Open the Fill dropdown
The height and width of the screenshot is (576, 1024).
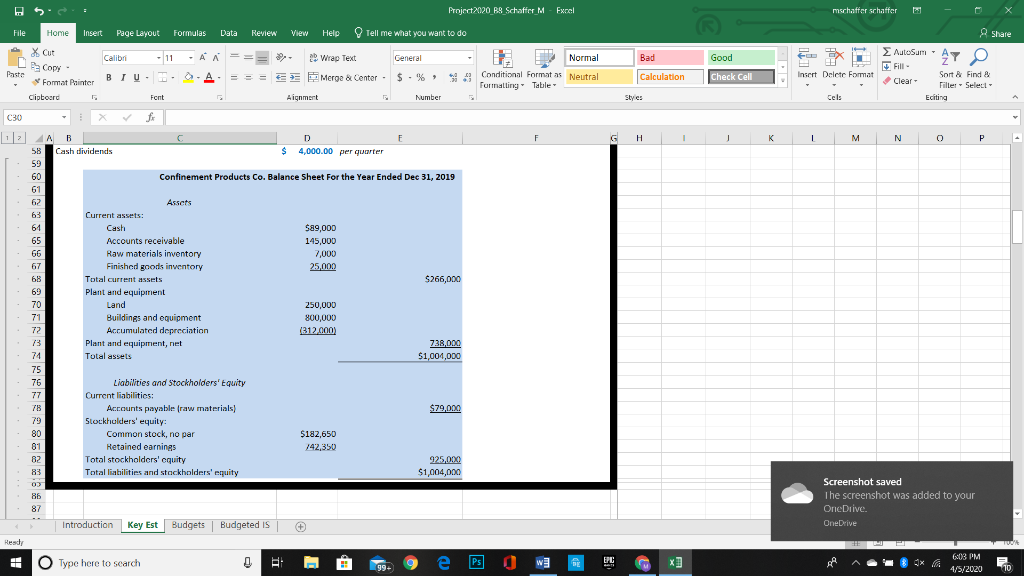(896, 67)
